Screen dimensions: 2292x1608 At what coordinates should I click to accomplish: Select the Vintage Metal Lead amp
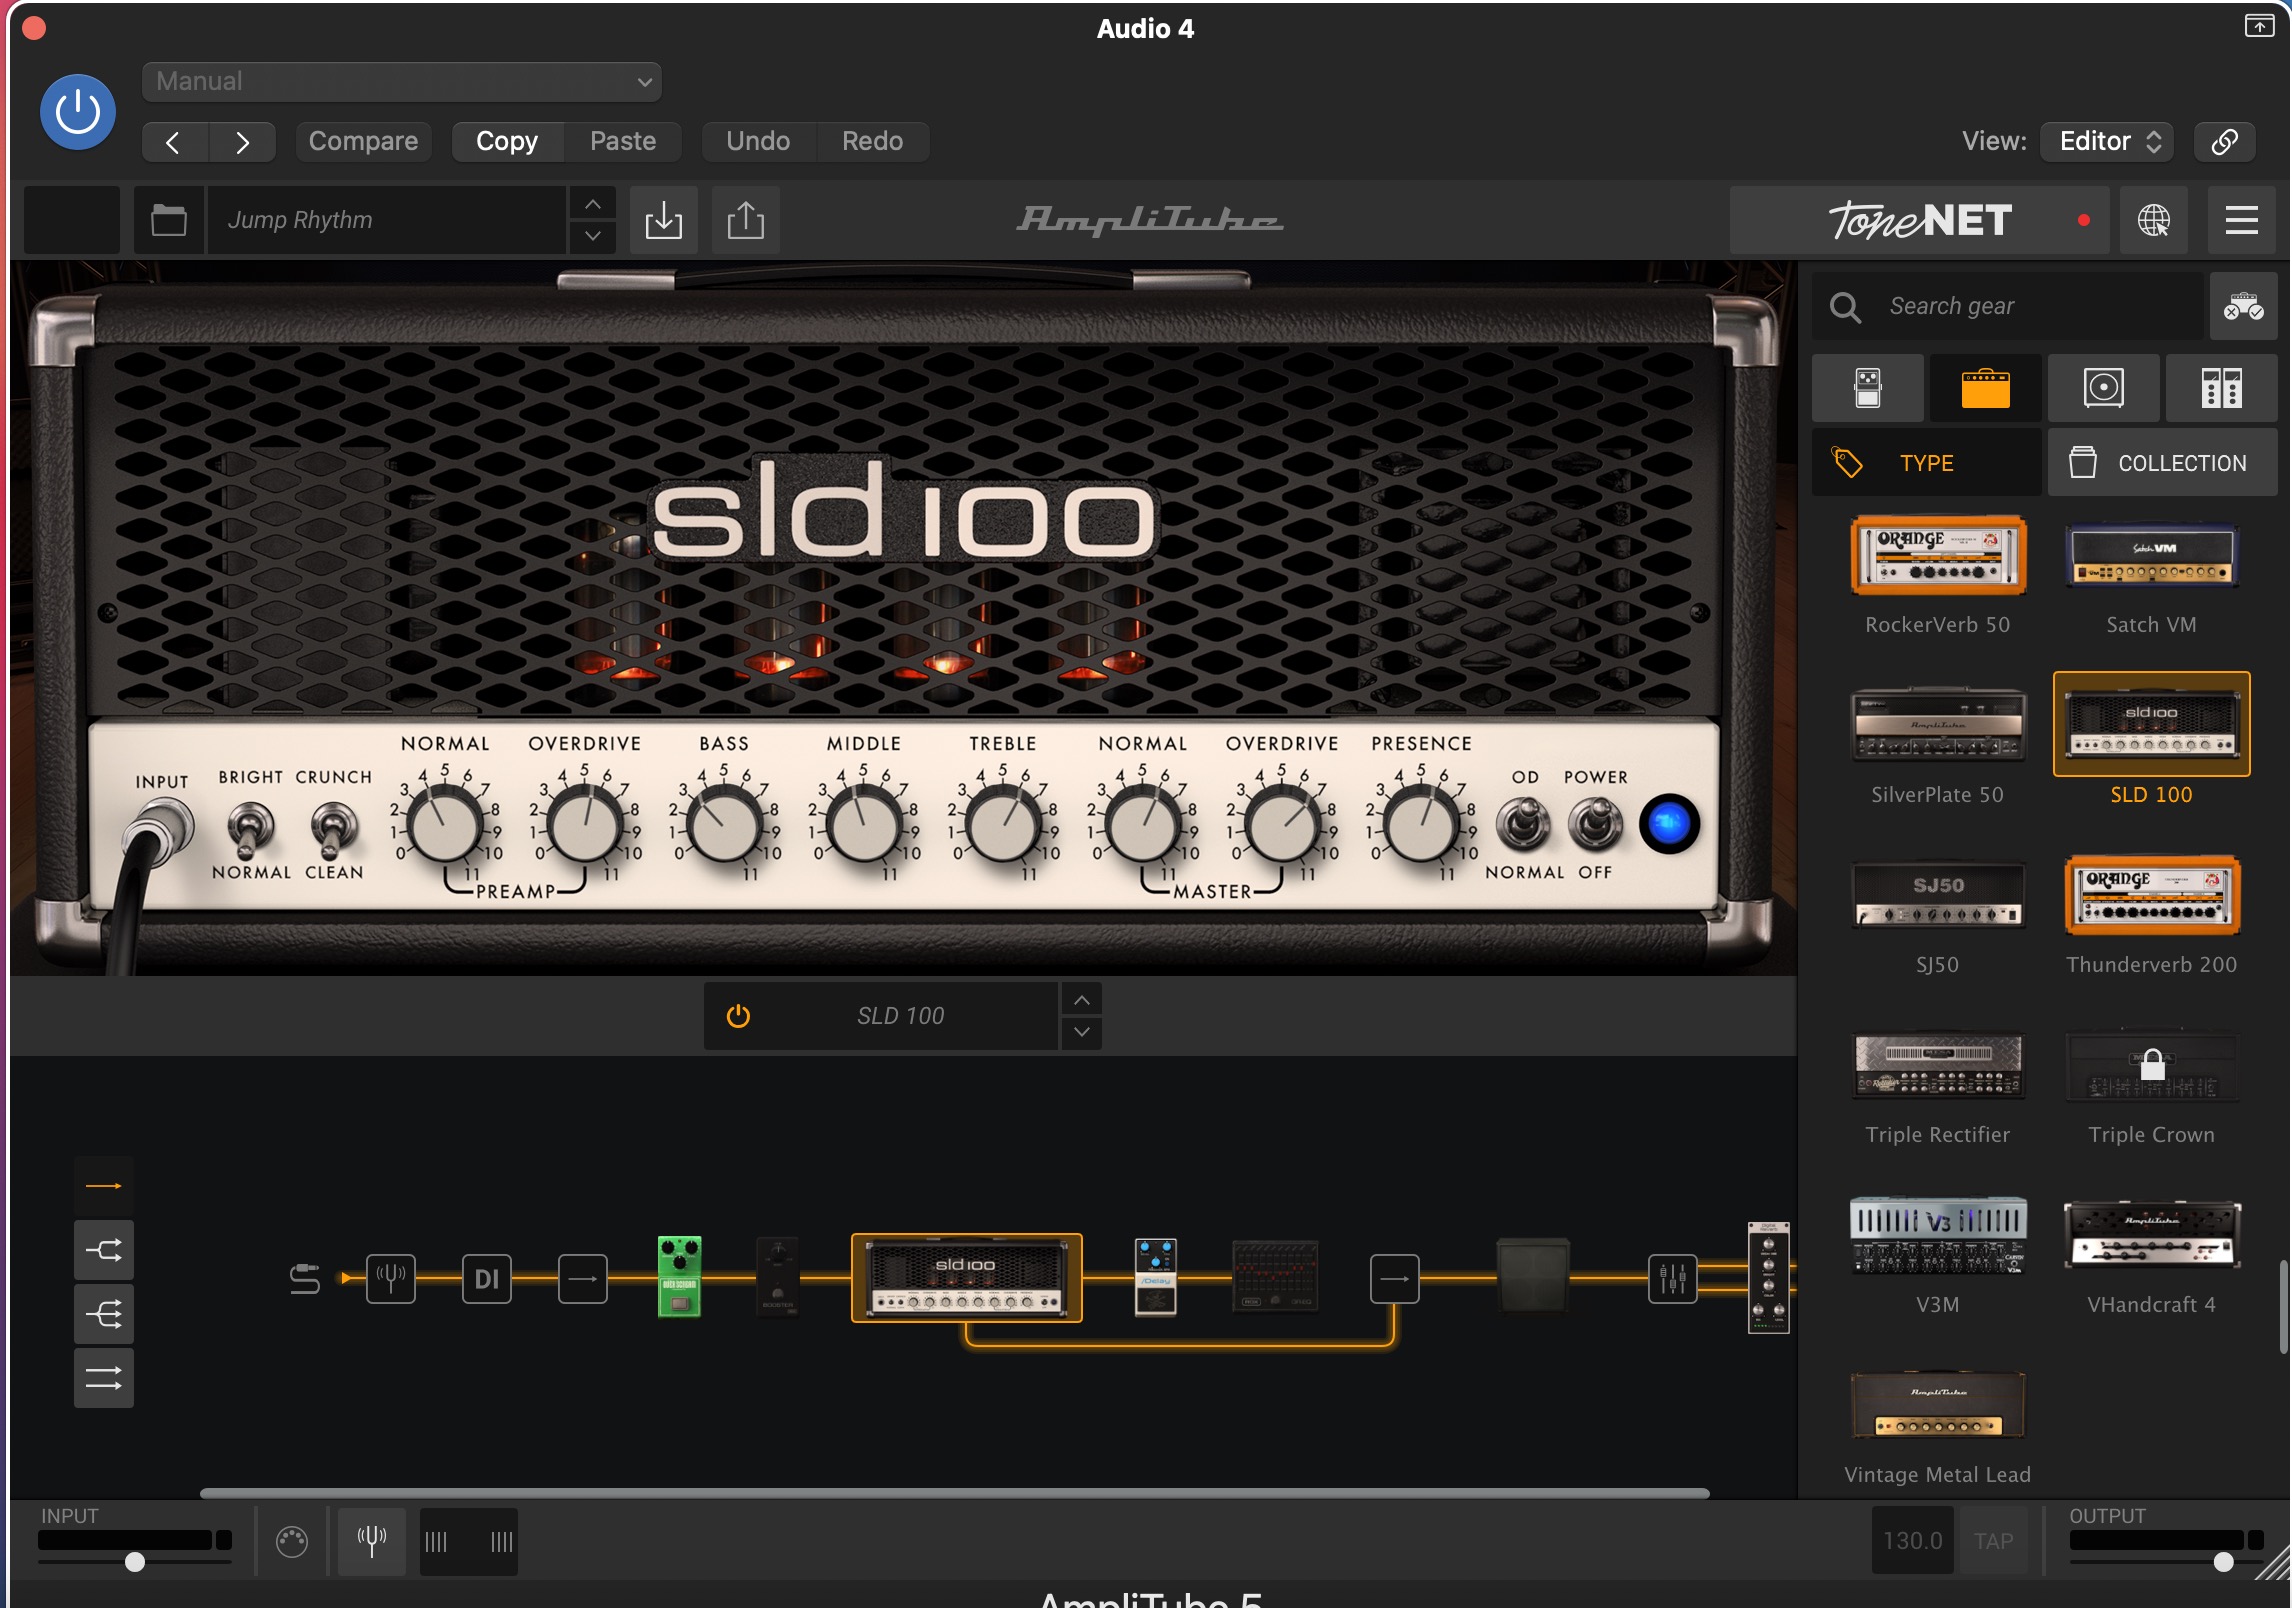[1938, 1405]
